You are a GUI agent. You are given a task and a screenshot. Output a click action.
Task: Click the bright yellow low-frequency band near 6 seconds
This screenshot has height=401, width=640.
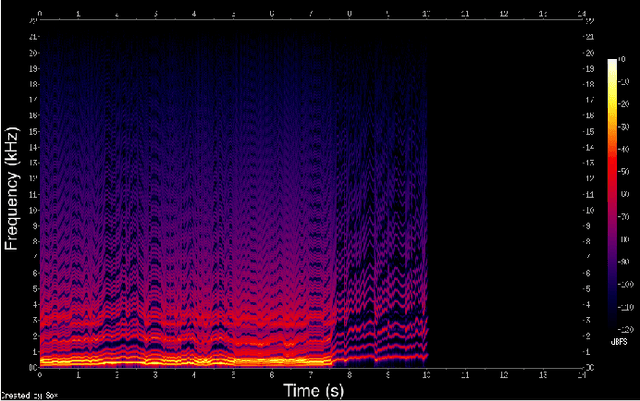272,358
